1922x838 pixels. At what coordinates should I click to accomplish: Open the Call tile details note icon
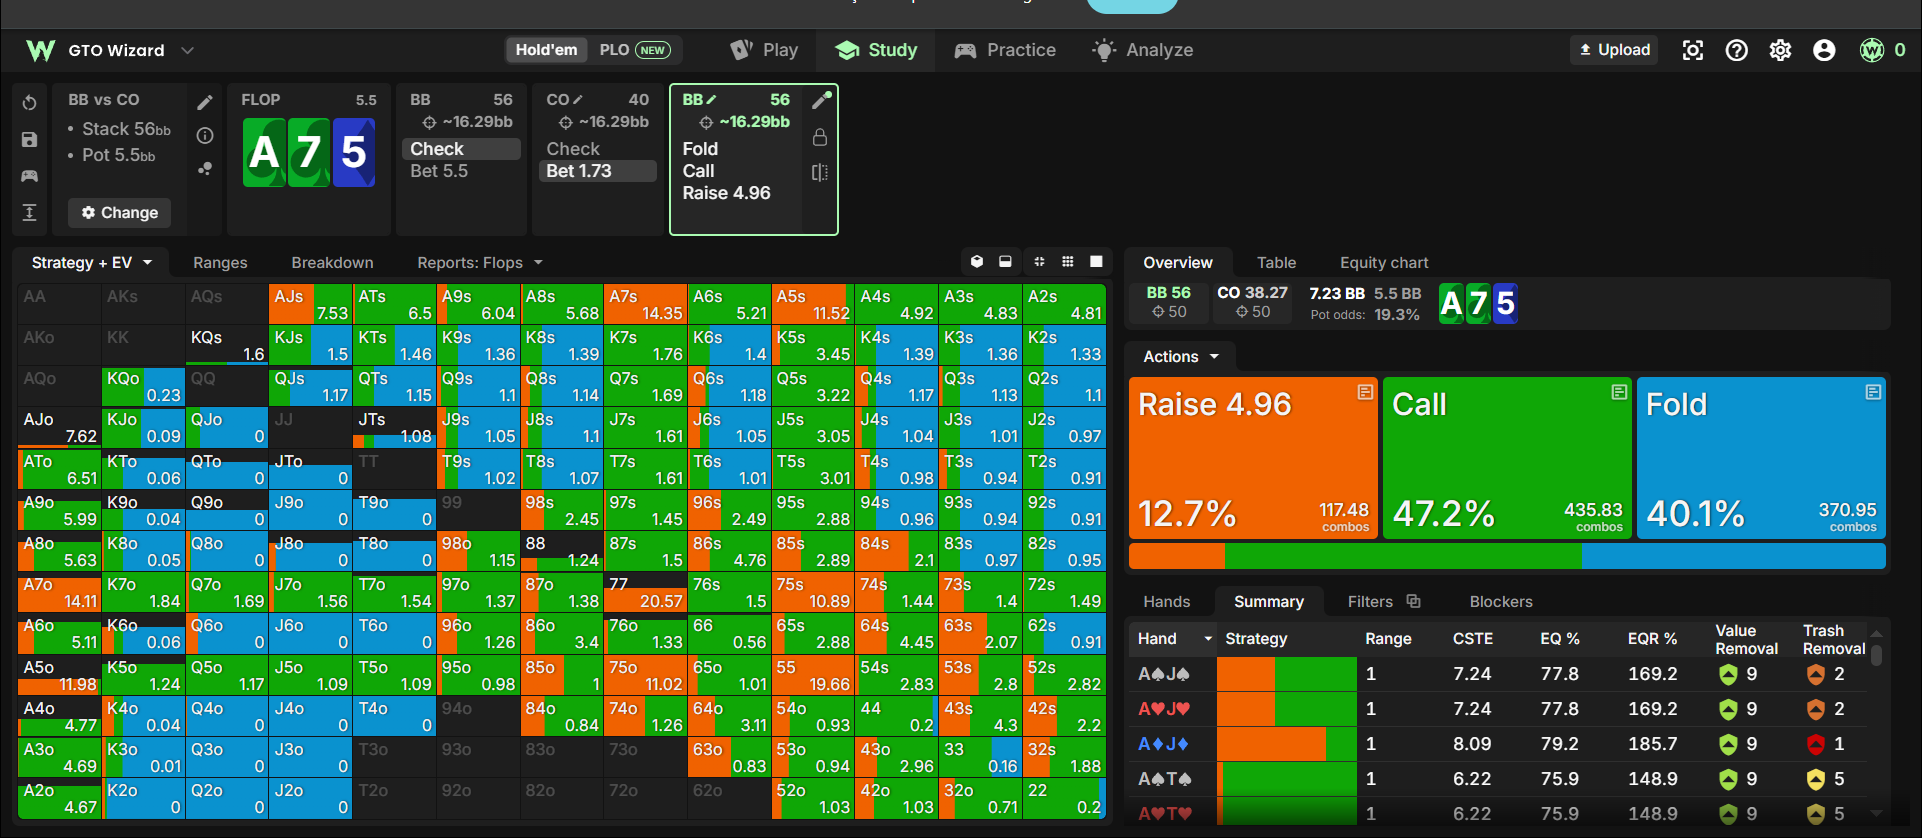pyautogui.click(x=1619, y=392)
